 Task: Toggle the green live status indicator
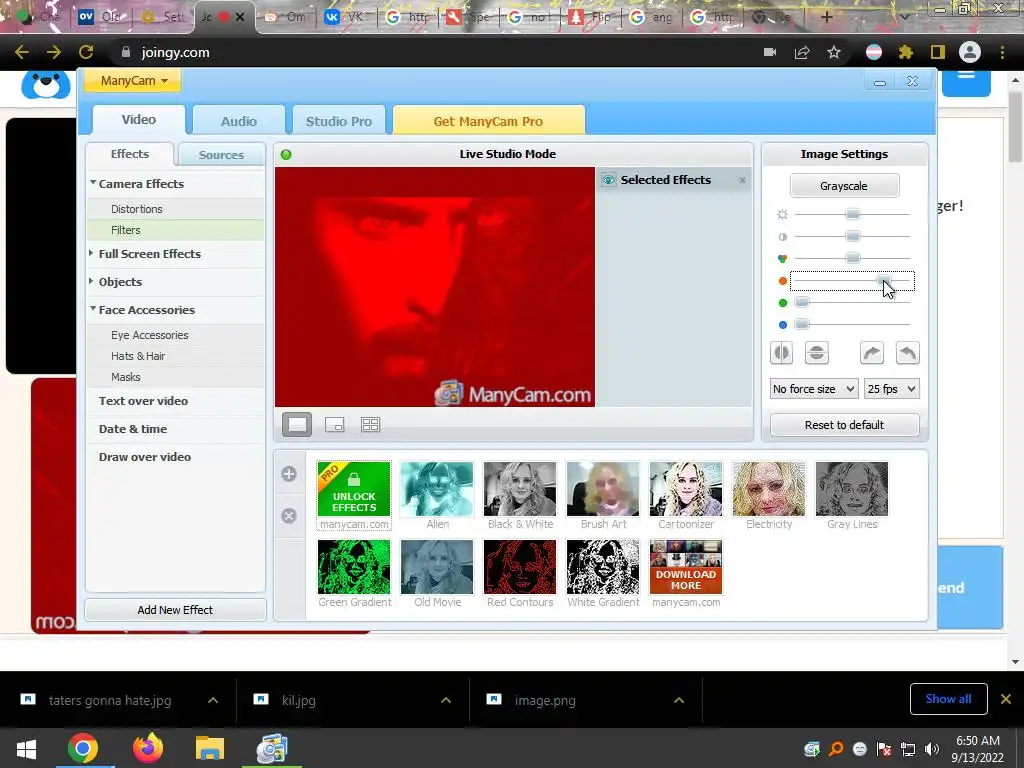[x=286, y=155]
